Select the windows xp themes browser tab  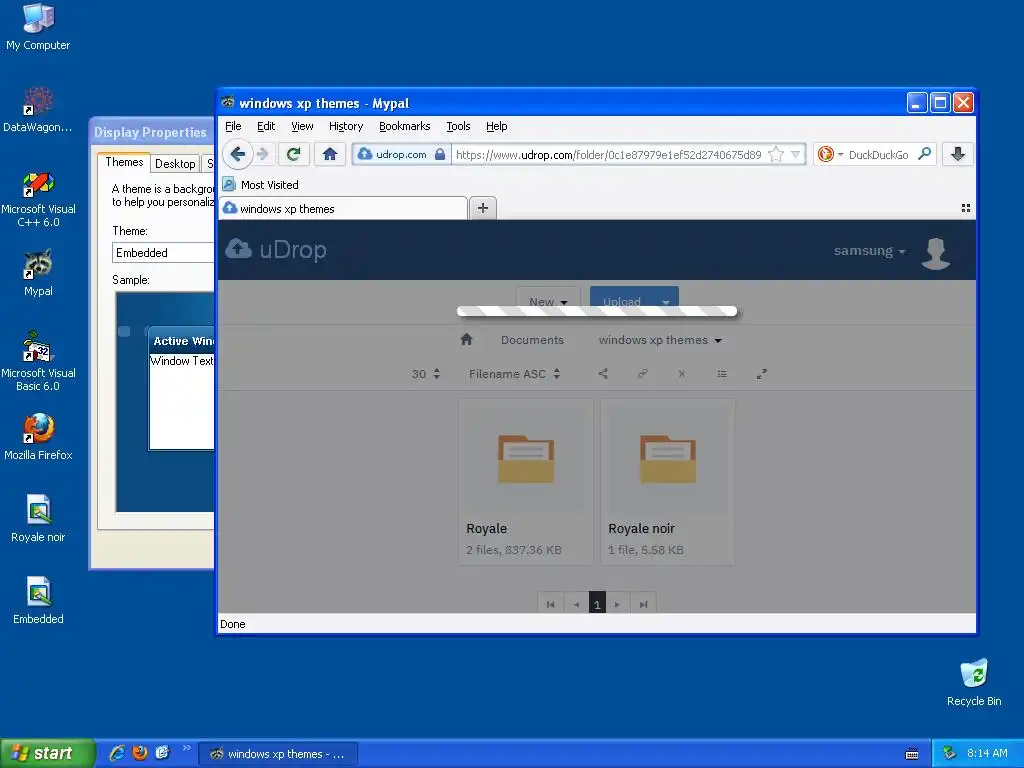[x=344, y=208]
